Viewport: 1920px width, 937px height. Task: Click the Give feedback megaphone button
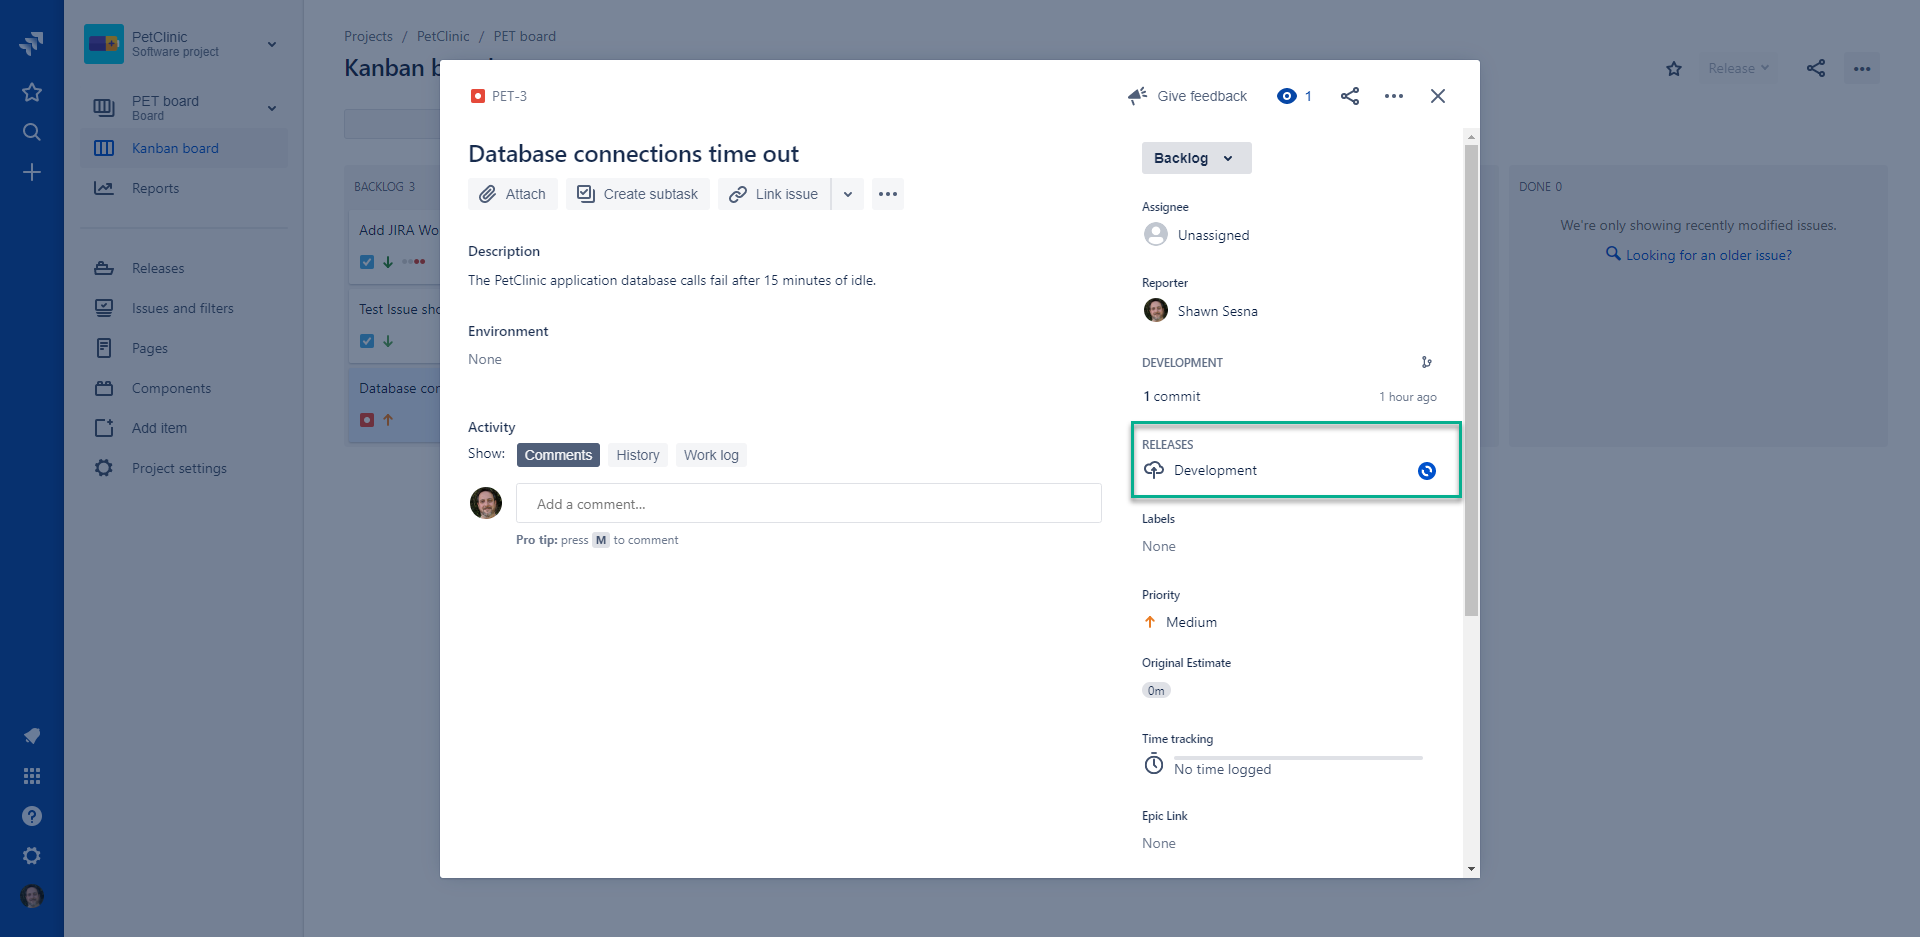click(x=1188, y=96)
